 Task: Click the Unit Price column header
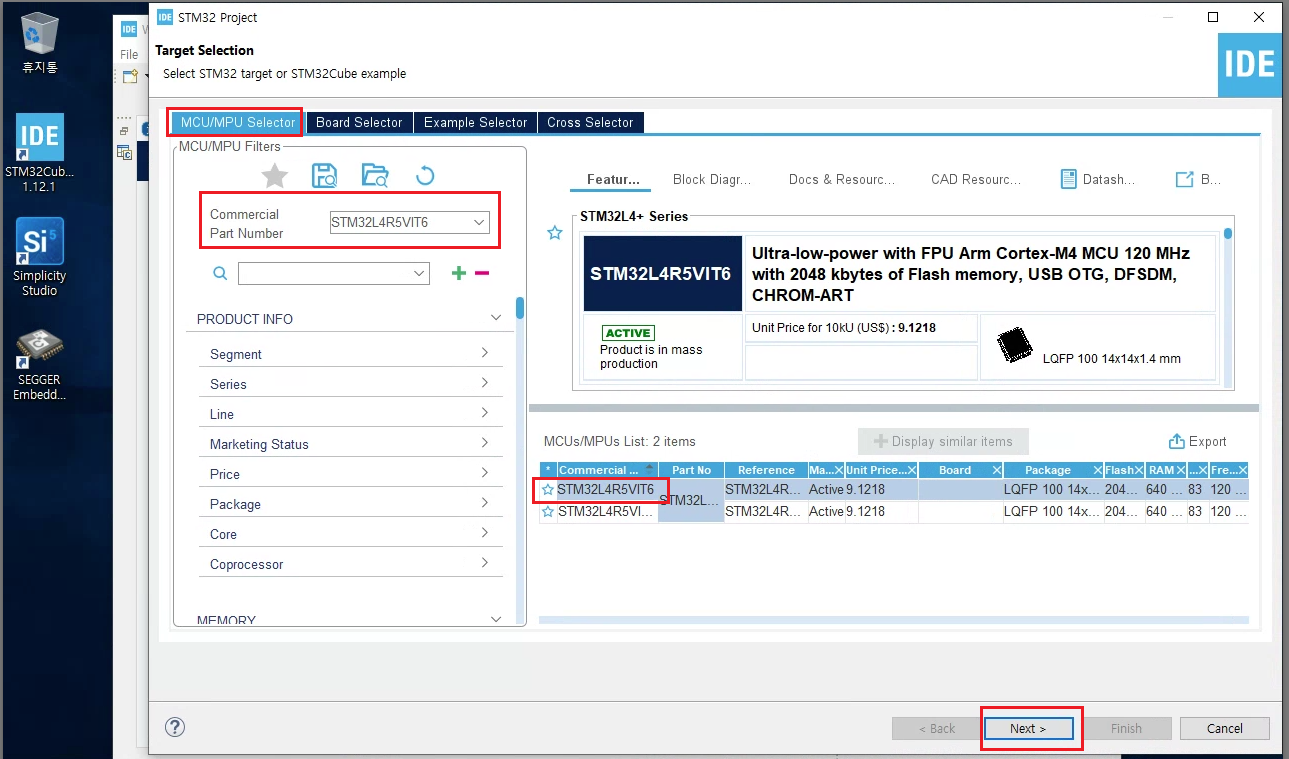click(x=879, y=470)
